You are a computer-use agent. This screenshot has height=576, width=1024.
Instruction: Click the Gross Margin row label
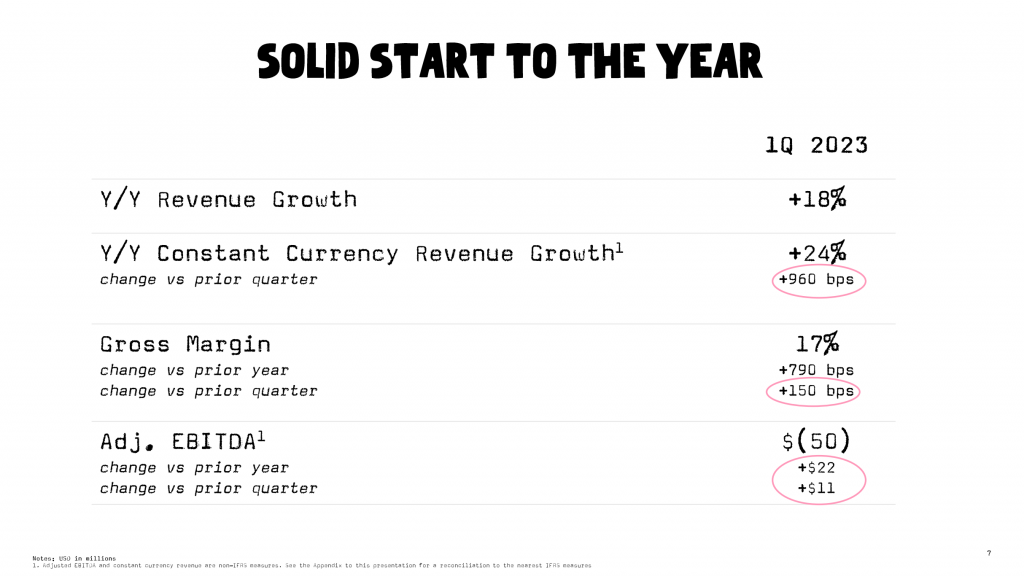[185, 344]
